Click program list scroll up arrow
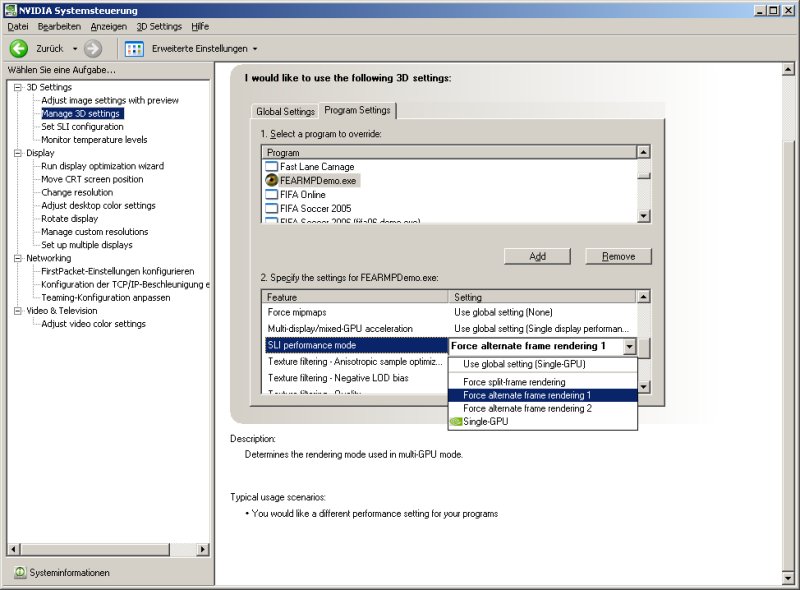This screenshot has width=800, height=590. (644, 152)
